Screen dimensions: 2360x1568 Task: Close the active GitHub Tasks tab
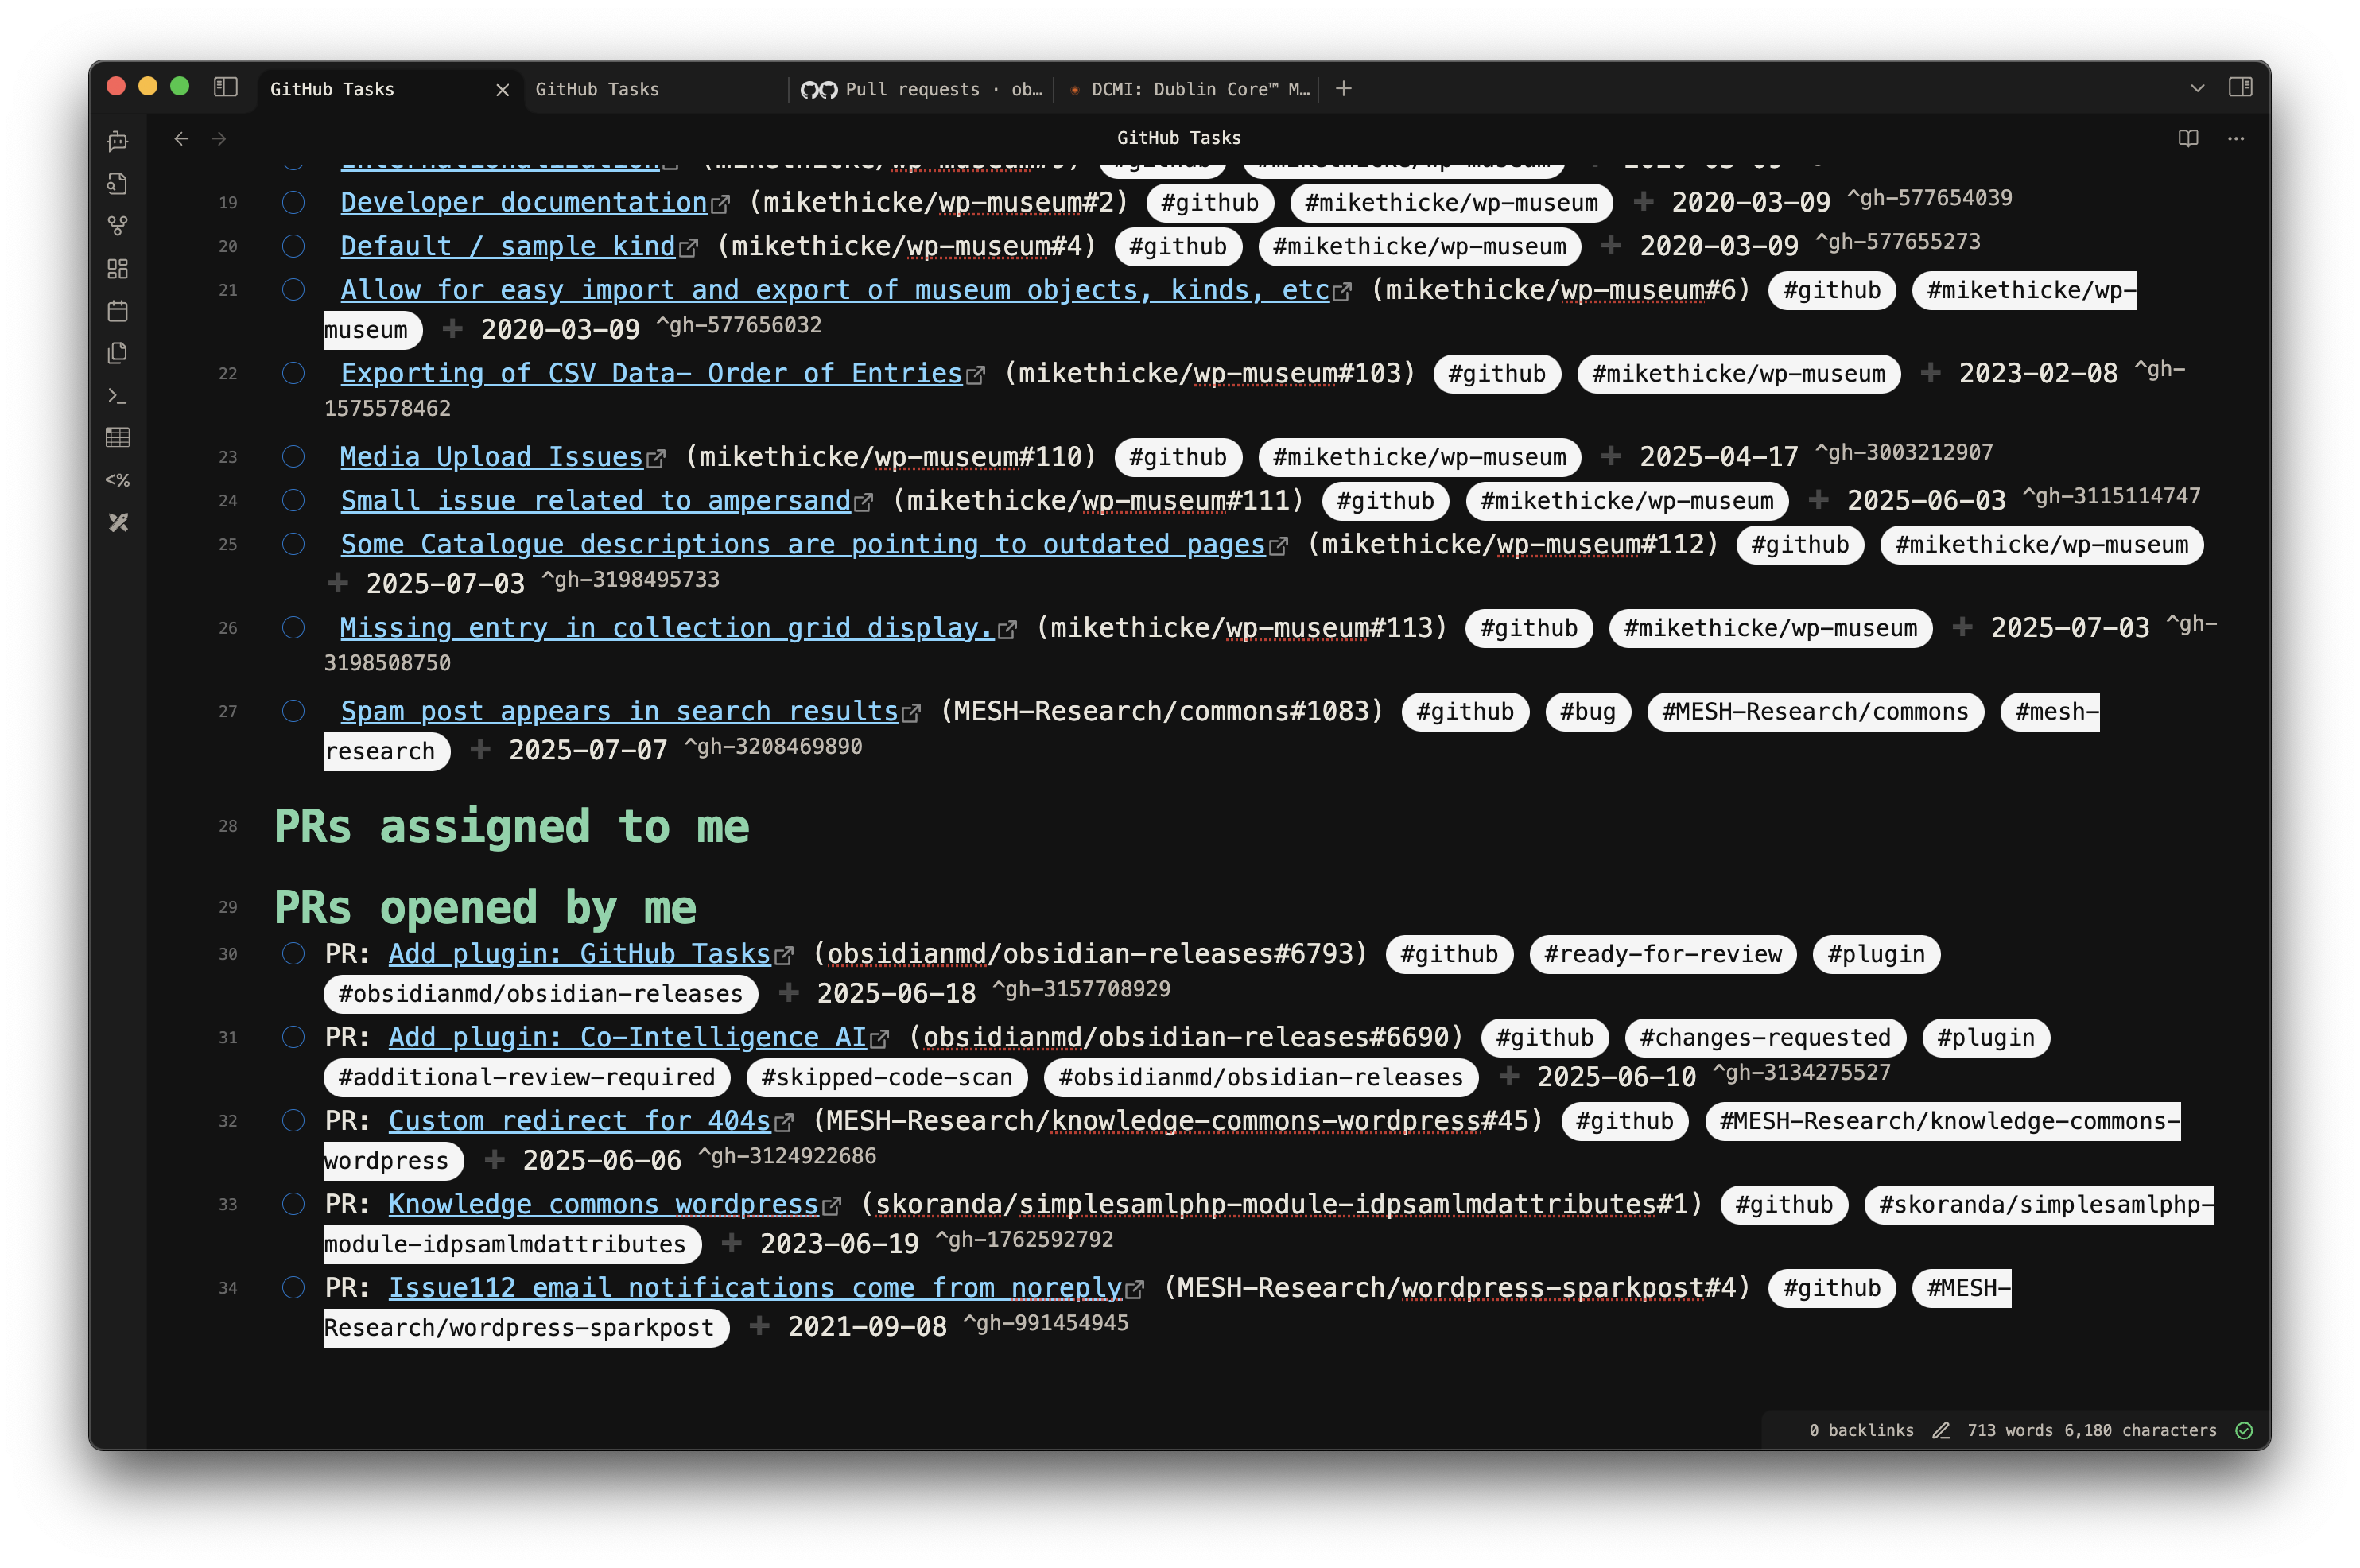[x=502, y=90]
